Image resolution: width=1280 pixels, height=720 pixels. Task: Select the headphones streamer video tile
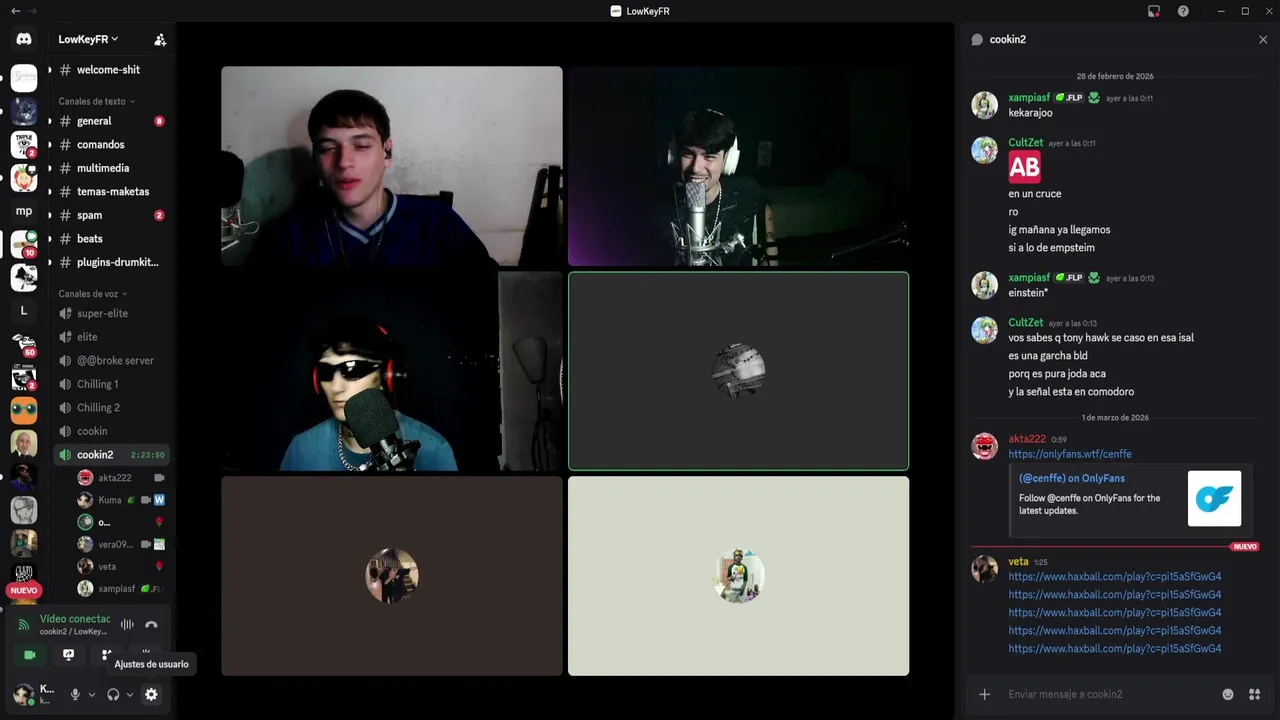[x=738, y=166]
